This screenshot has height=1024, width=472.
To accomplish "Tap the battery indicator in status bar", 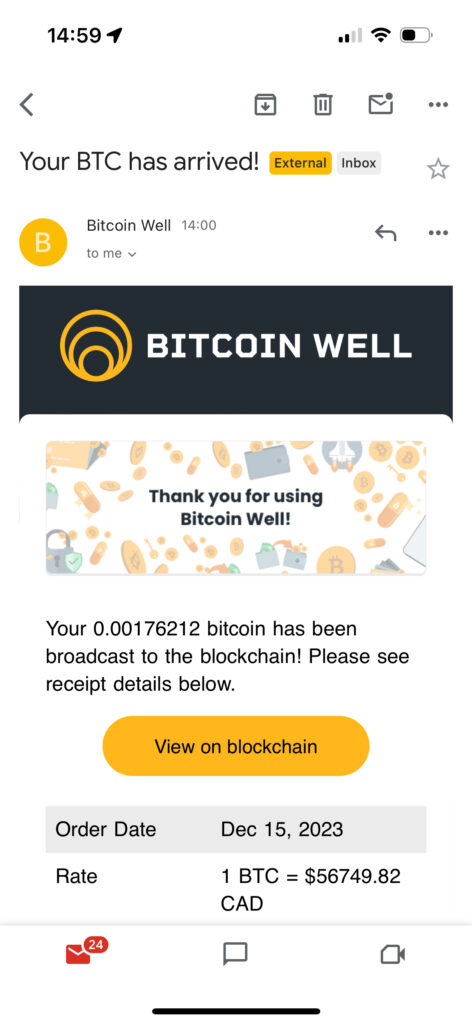I will click(416, 35).
